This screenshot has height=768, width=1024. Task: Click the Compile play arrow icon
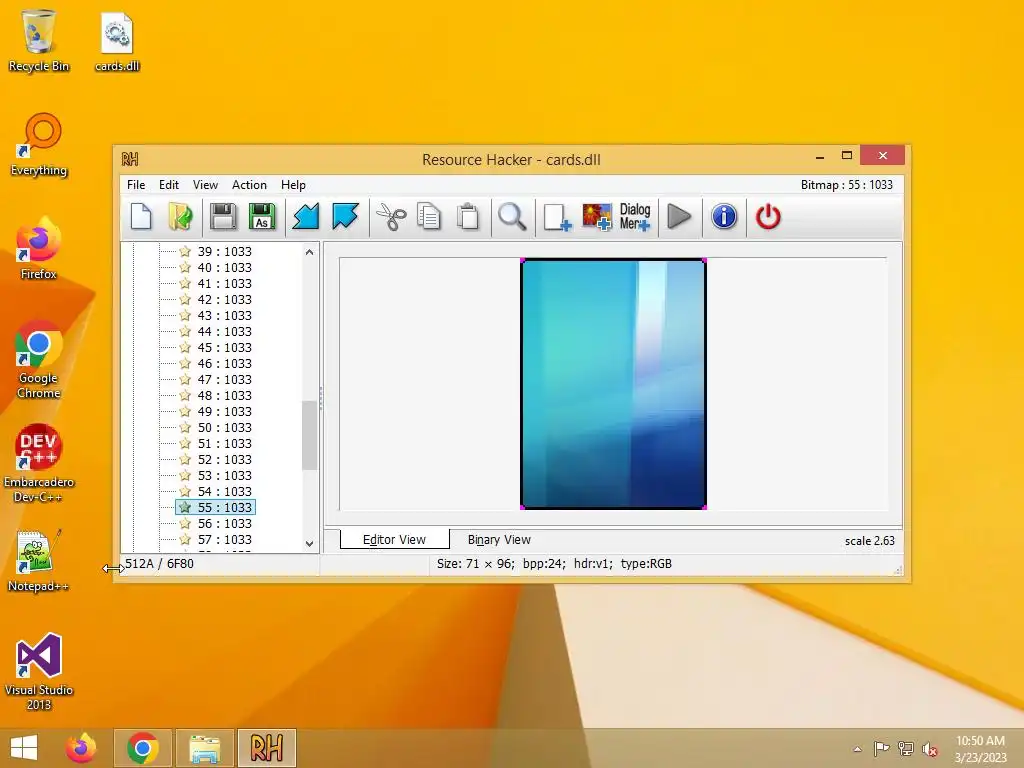[x=679, y=217]
